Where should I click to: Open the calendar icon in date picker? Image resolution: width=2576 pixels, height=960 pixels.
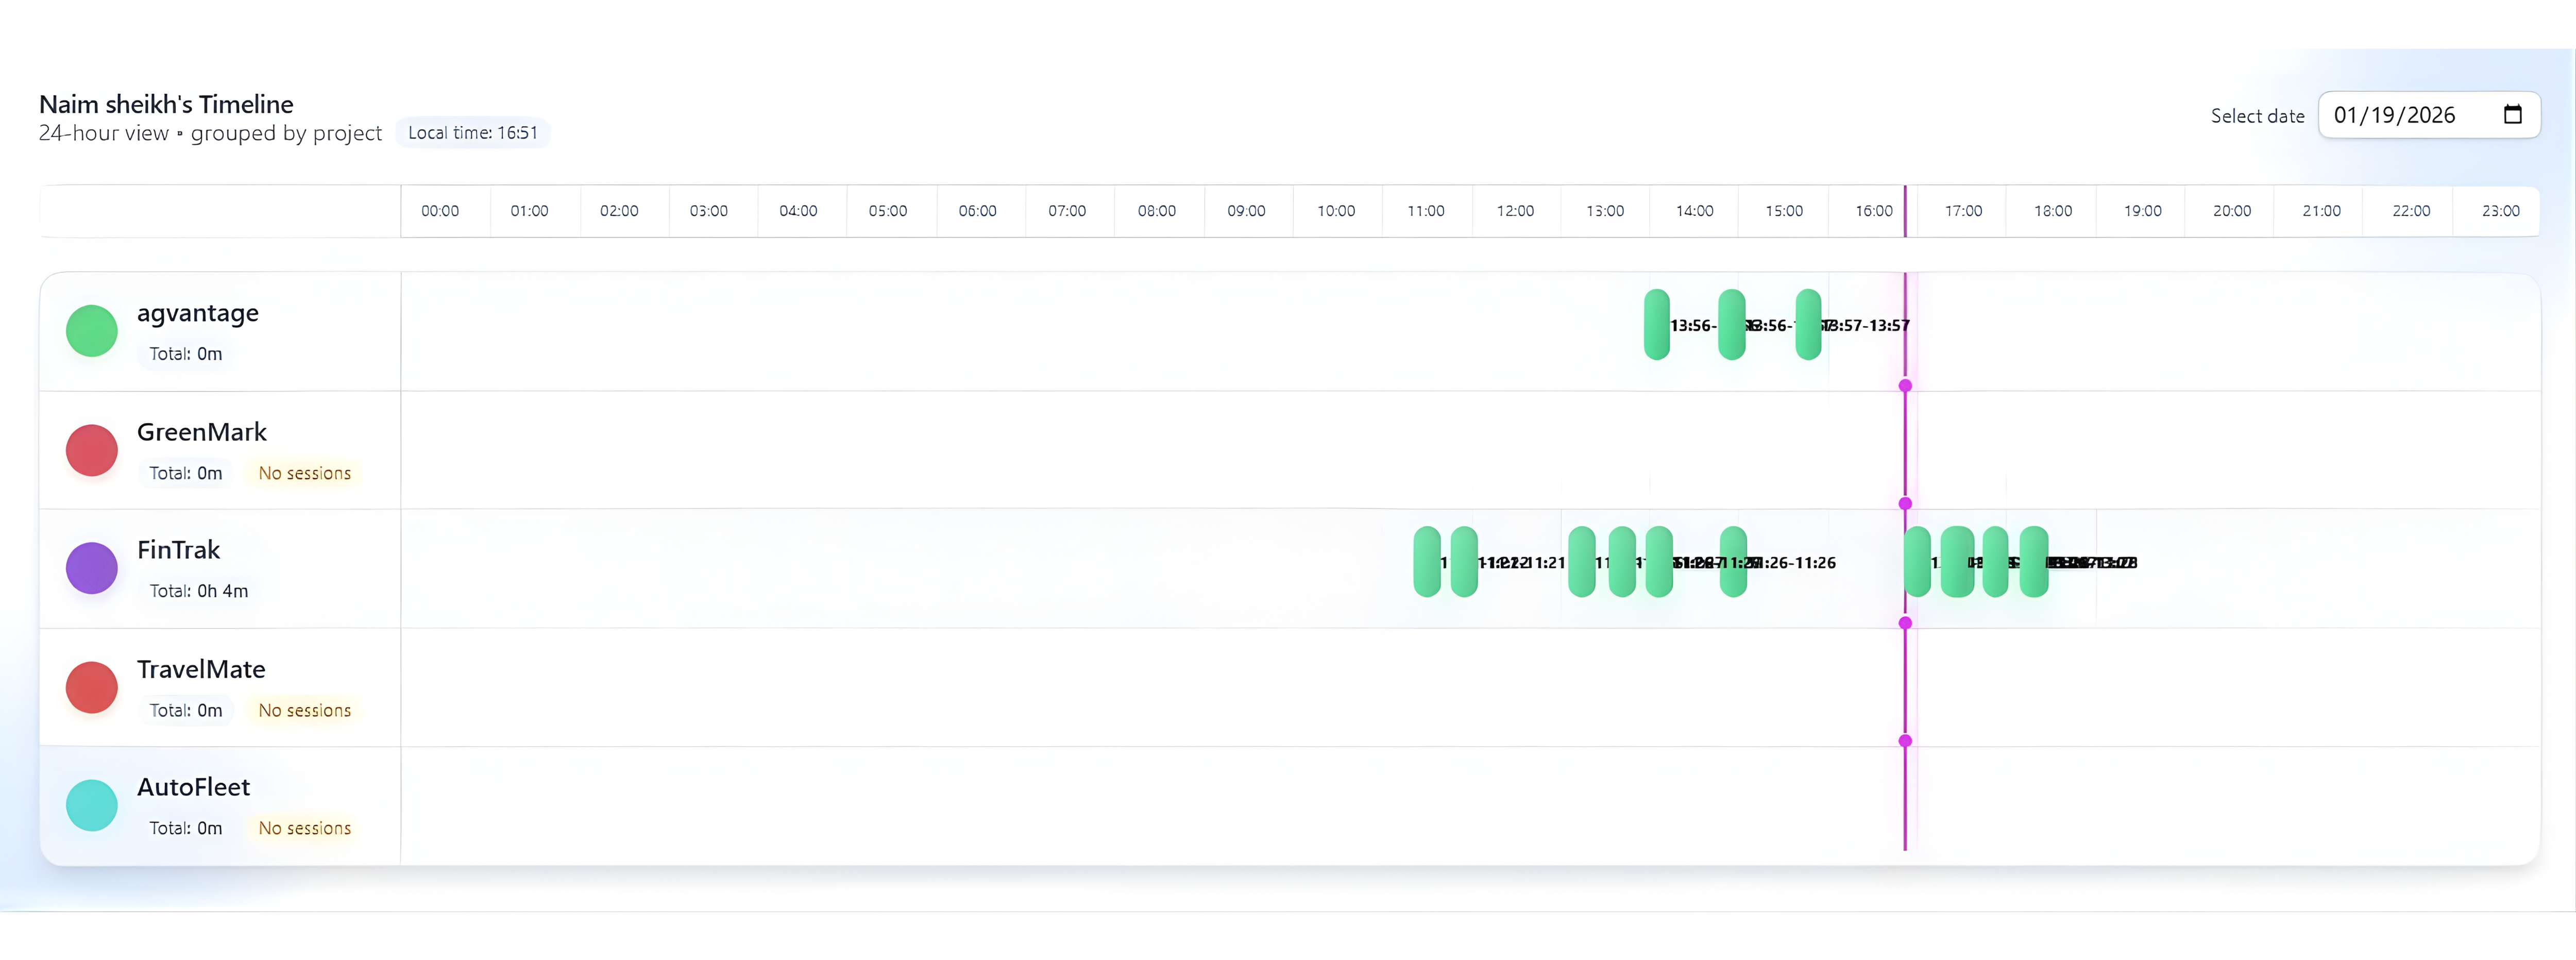[x=2514, y=115]
